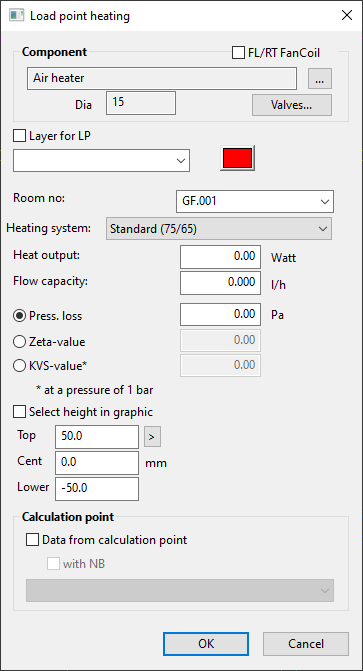Click the Load point heating window icon

click(x=16, y=16)
